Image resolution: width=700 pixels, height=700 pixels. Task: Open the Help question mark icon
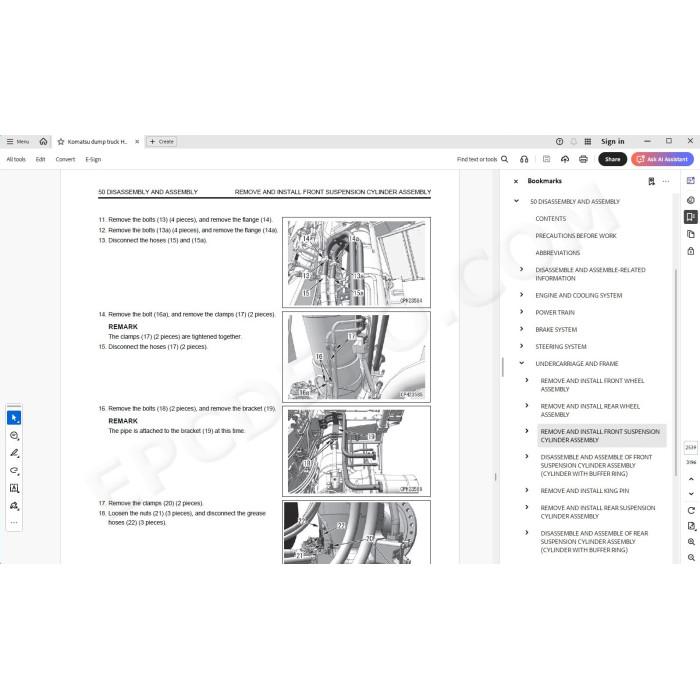559,142
